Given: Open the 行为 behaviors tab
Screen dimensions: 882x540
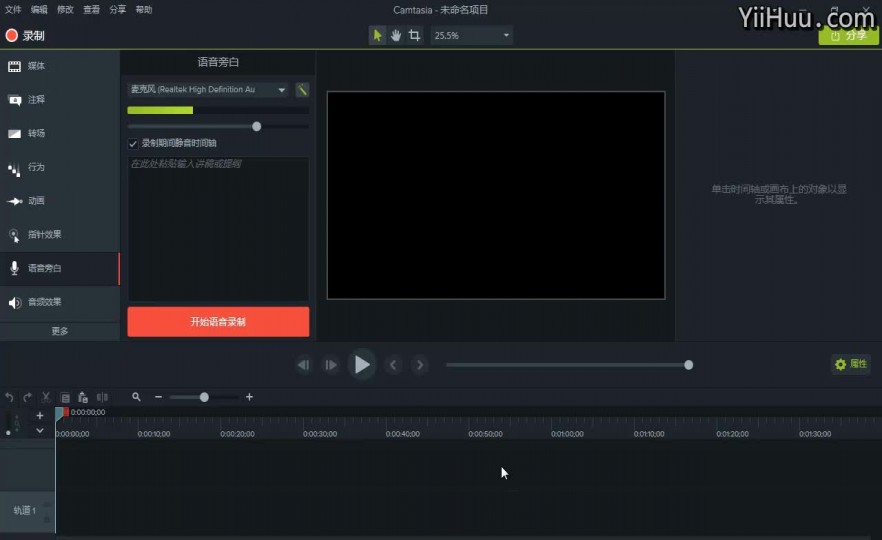Looking at the screenshot, I should [60, 167].
